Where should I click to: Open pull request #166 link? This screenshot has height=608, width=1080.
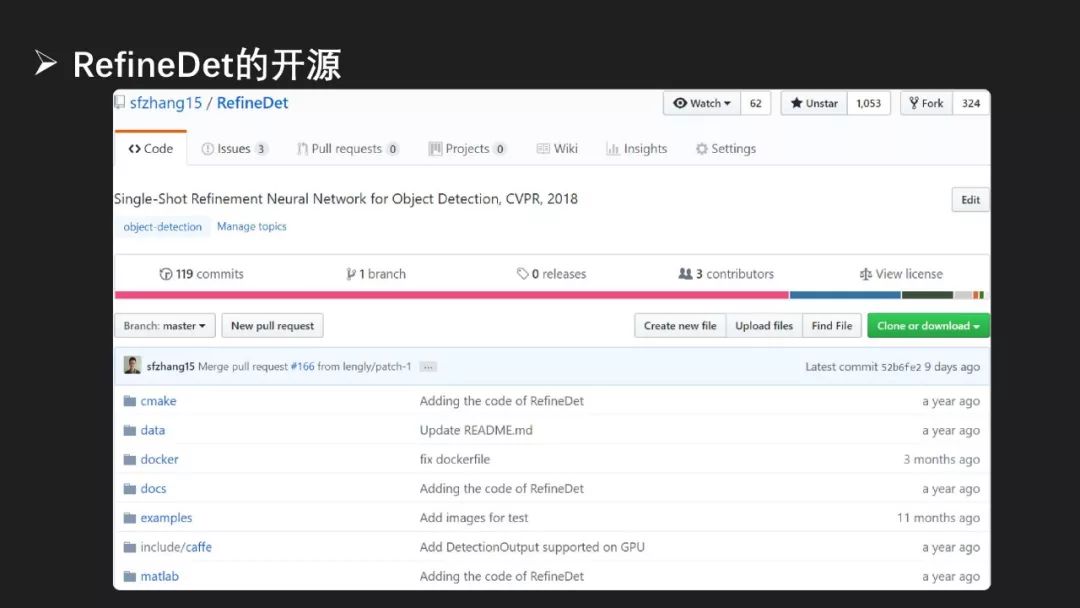tap(302, 366)
